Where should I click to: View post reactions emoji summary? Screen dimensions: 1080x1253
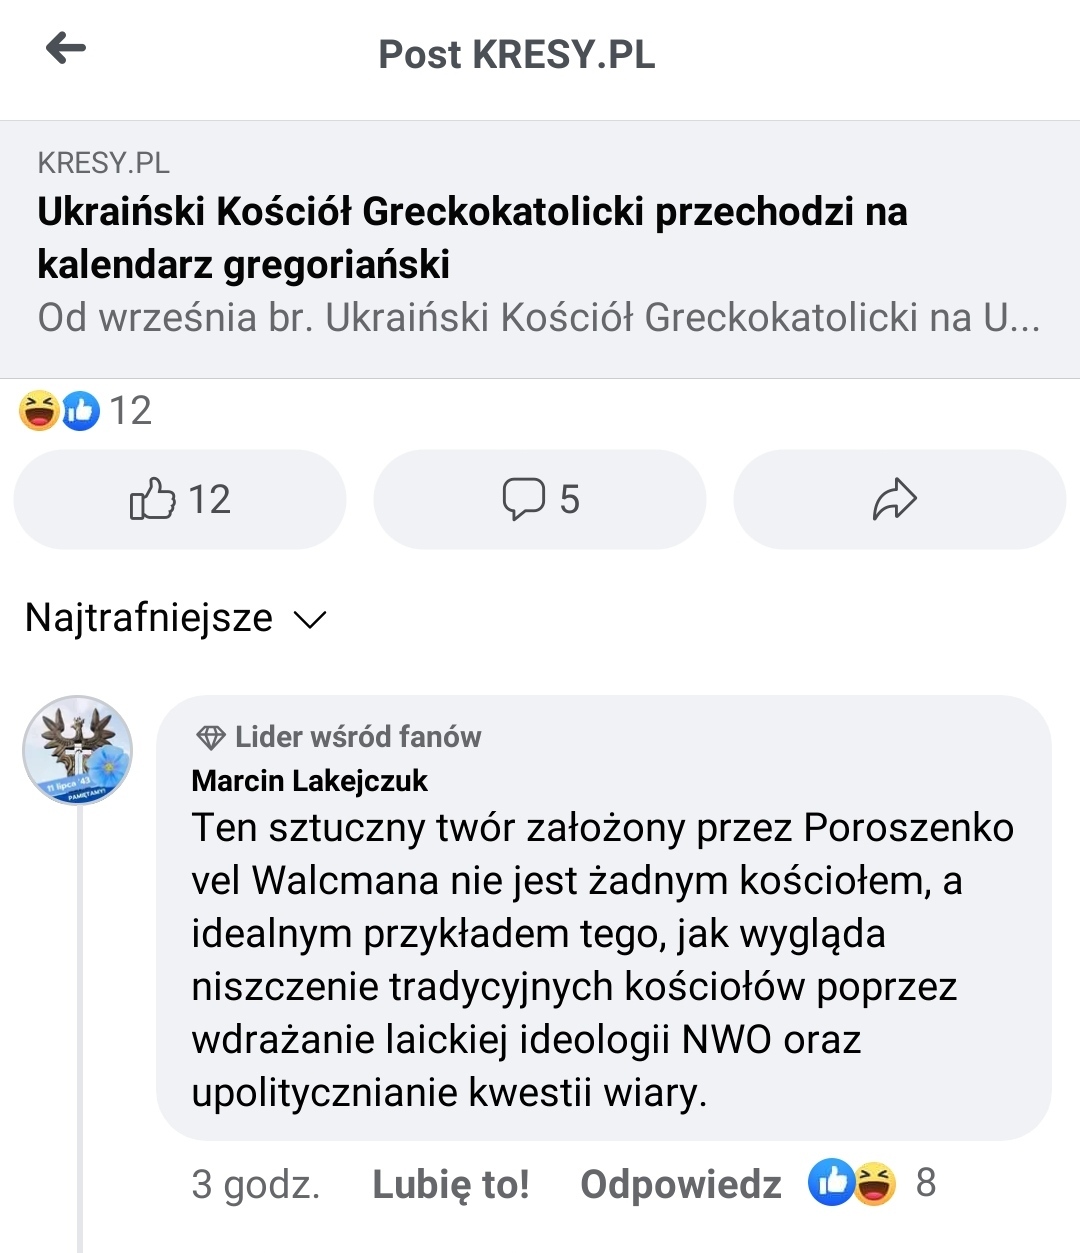click(x=60, y=411)
